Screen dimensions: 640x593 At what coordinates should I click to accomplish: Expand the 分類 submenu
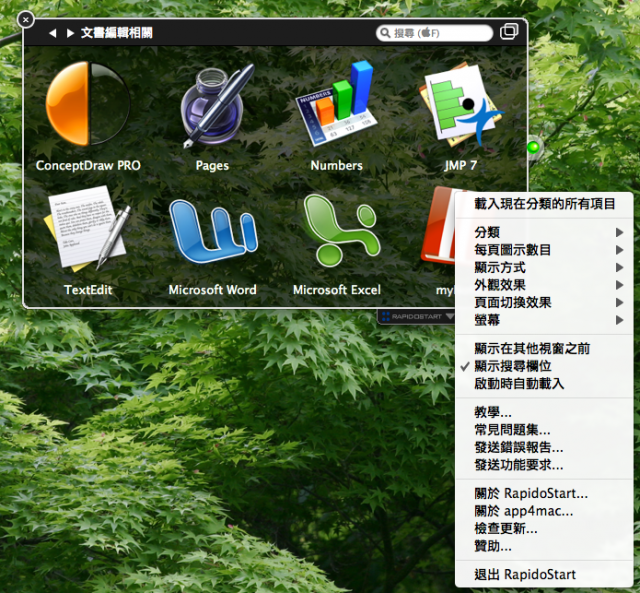point(544,232)
